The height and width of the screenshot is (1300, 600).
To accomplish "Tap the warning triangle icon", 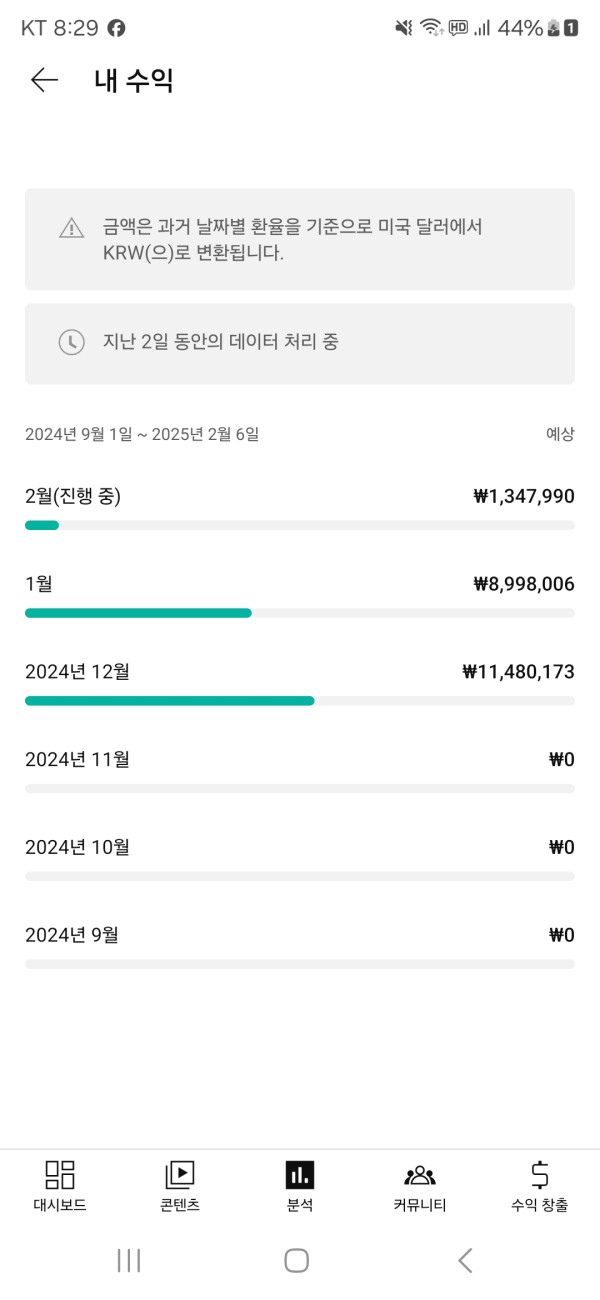I will [71, 228].
